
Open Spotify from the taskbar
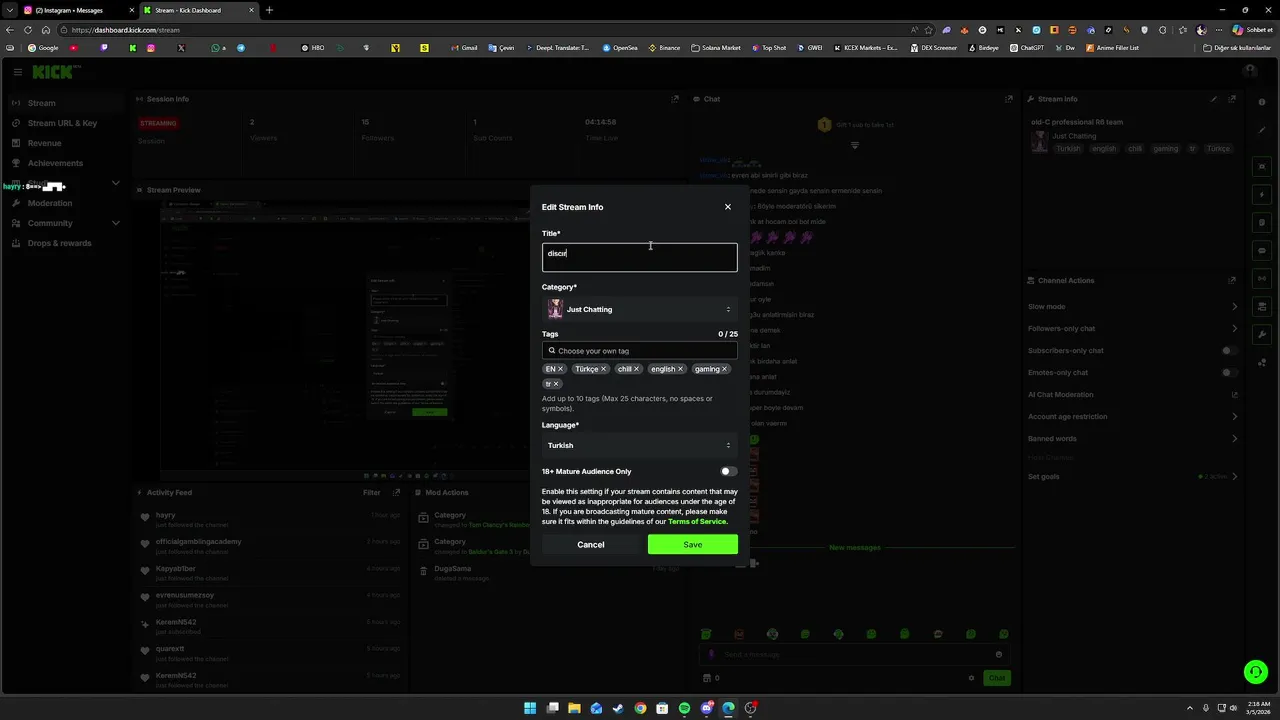(684, 708)
